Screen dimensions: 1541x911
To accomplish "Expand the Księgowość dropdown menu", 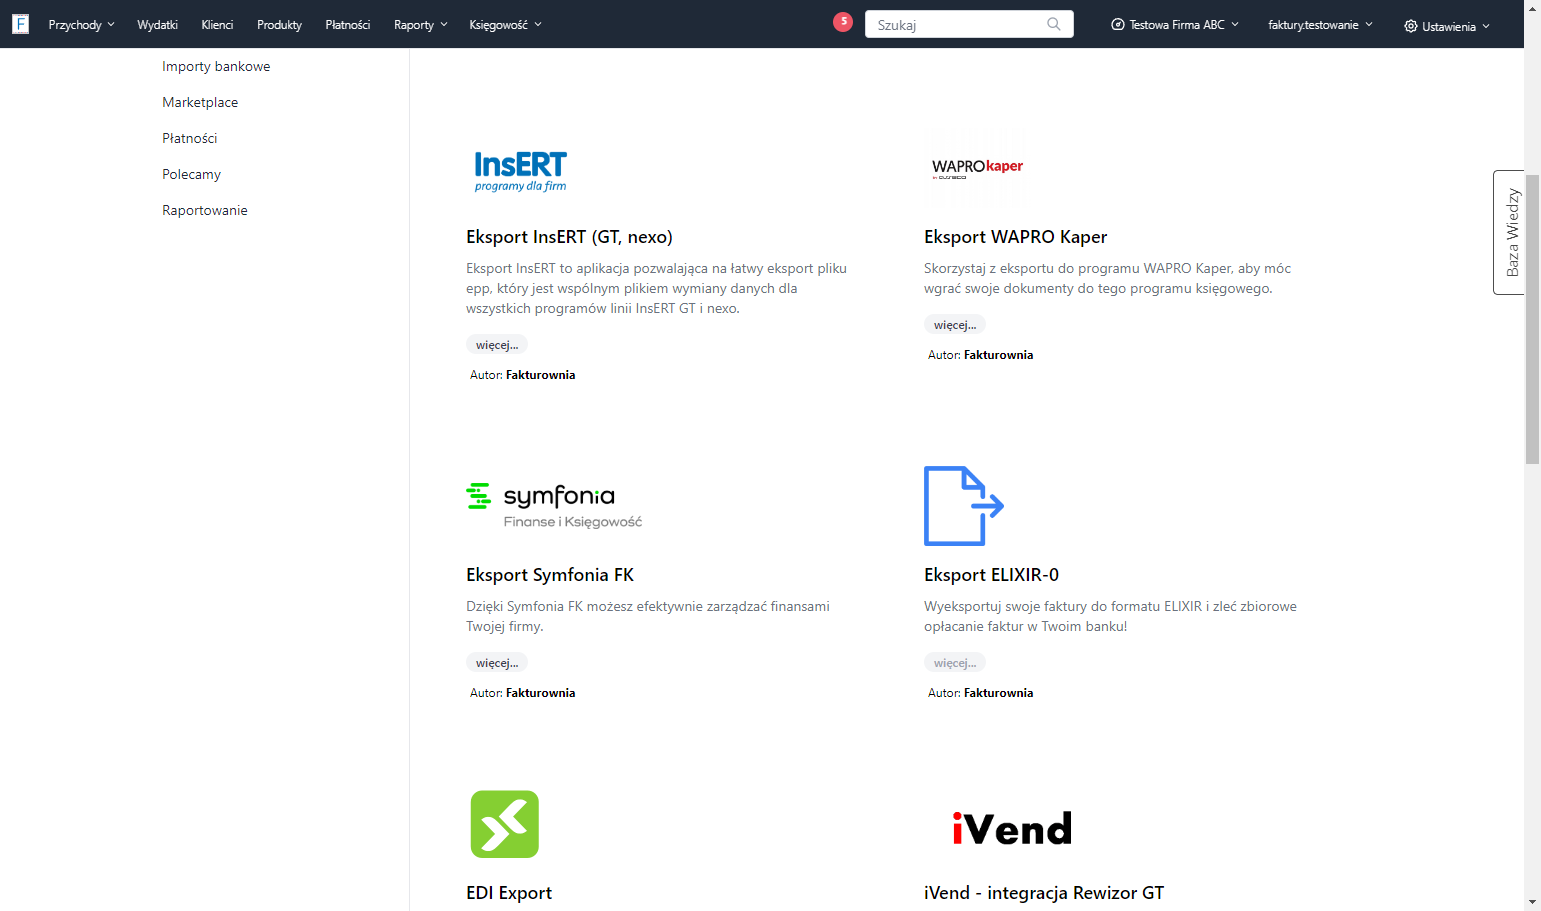I will pyautogui.click(x=505, y=25).
